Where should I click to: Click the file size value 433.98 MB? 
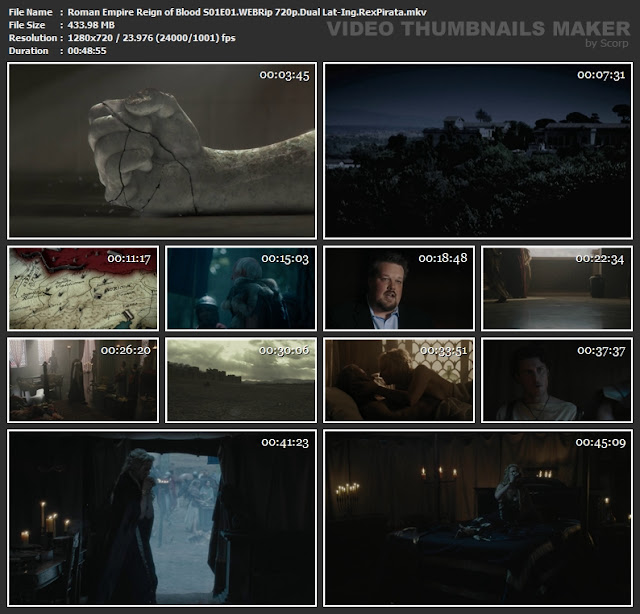coord(91,25)
